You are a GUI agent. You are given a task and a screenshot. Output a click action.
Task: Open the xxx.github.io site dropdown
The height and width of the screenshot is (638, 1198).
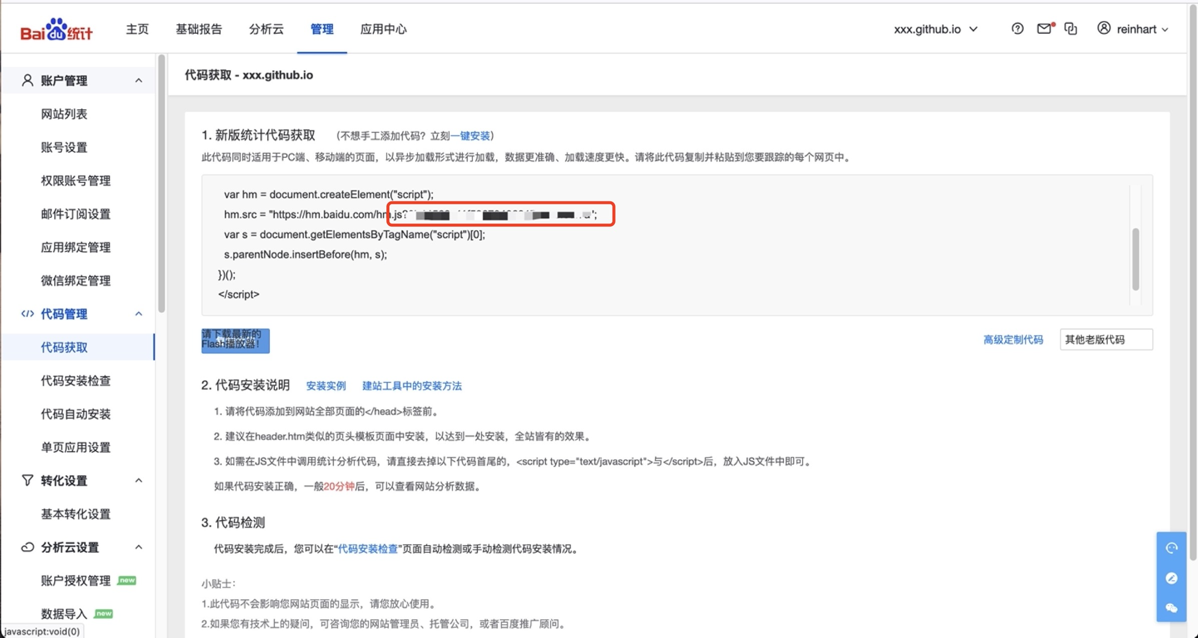(x=935, y=29)
